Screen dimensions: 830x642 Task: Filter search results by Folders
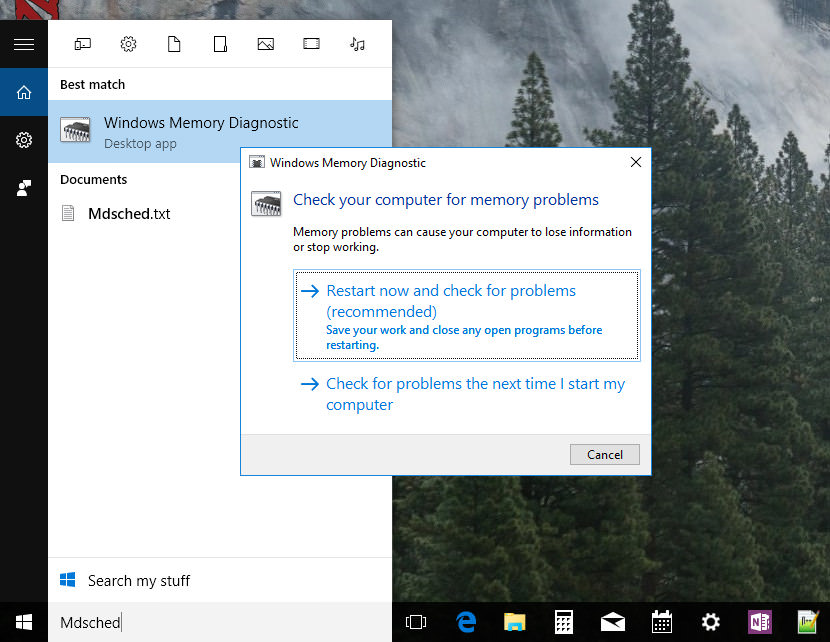[x=220, y=44]
